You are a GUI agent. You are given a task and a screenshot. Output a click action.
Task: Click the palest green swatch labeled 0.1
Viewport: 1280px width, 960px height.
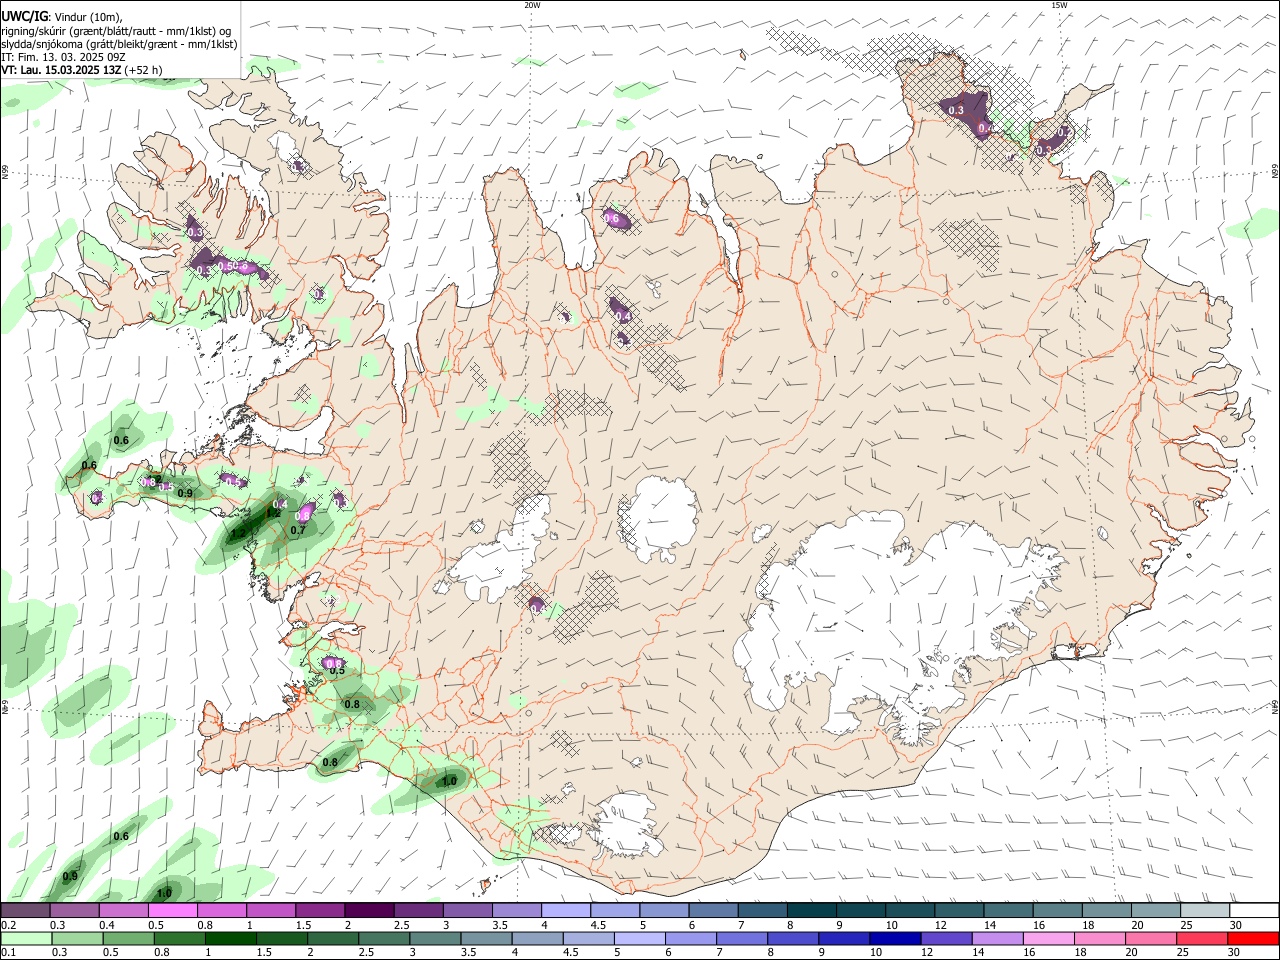[x=26, y=938]
